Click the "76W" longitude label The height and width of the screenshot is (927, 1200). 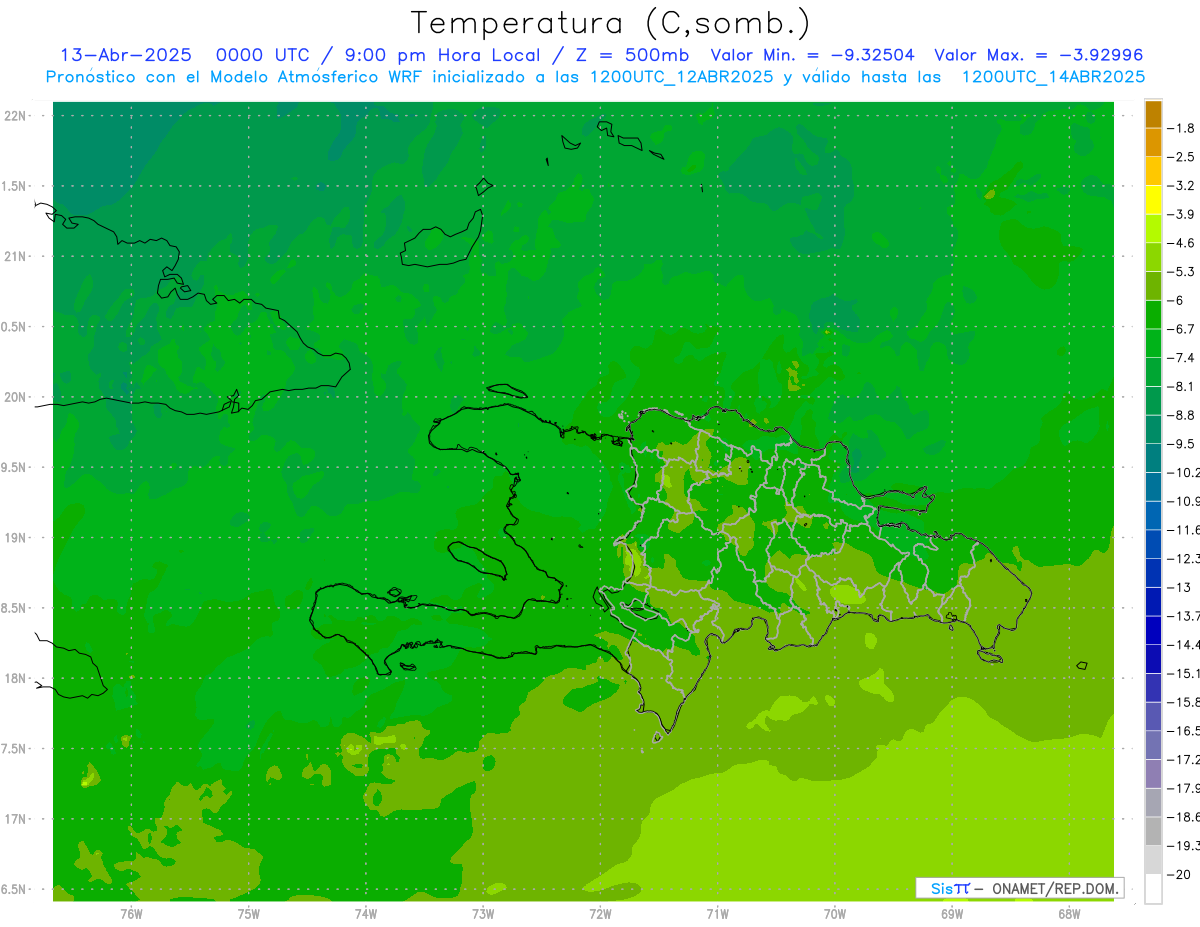[x=131, y=913]
